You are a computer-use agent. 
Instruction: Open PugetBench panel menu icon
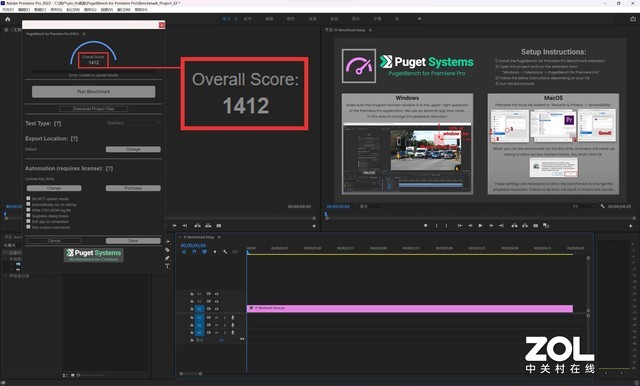[84, 34]
